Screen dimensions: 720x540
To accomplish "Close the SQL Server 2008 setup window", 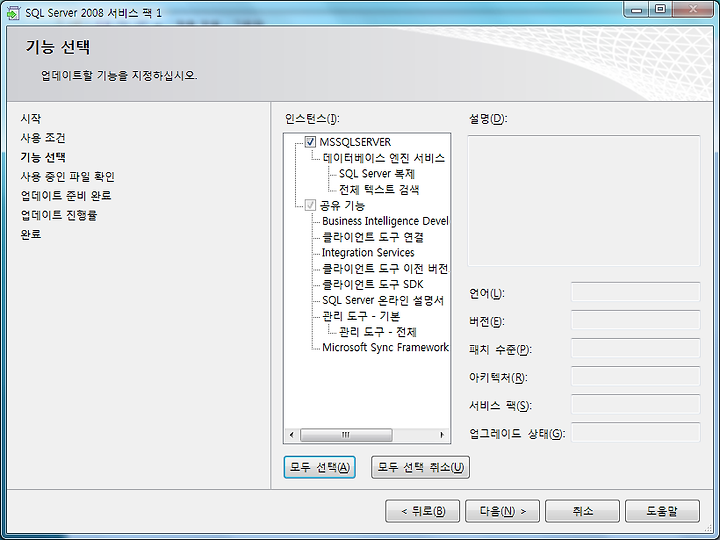I will point(693,9).
